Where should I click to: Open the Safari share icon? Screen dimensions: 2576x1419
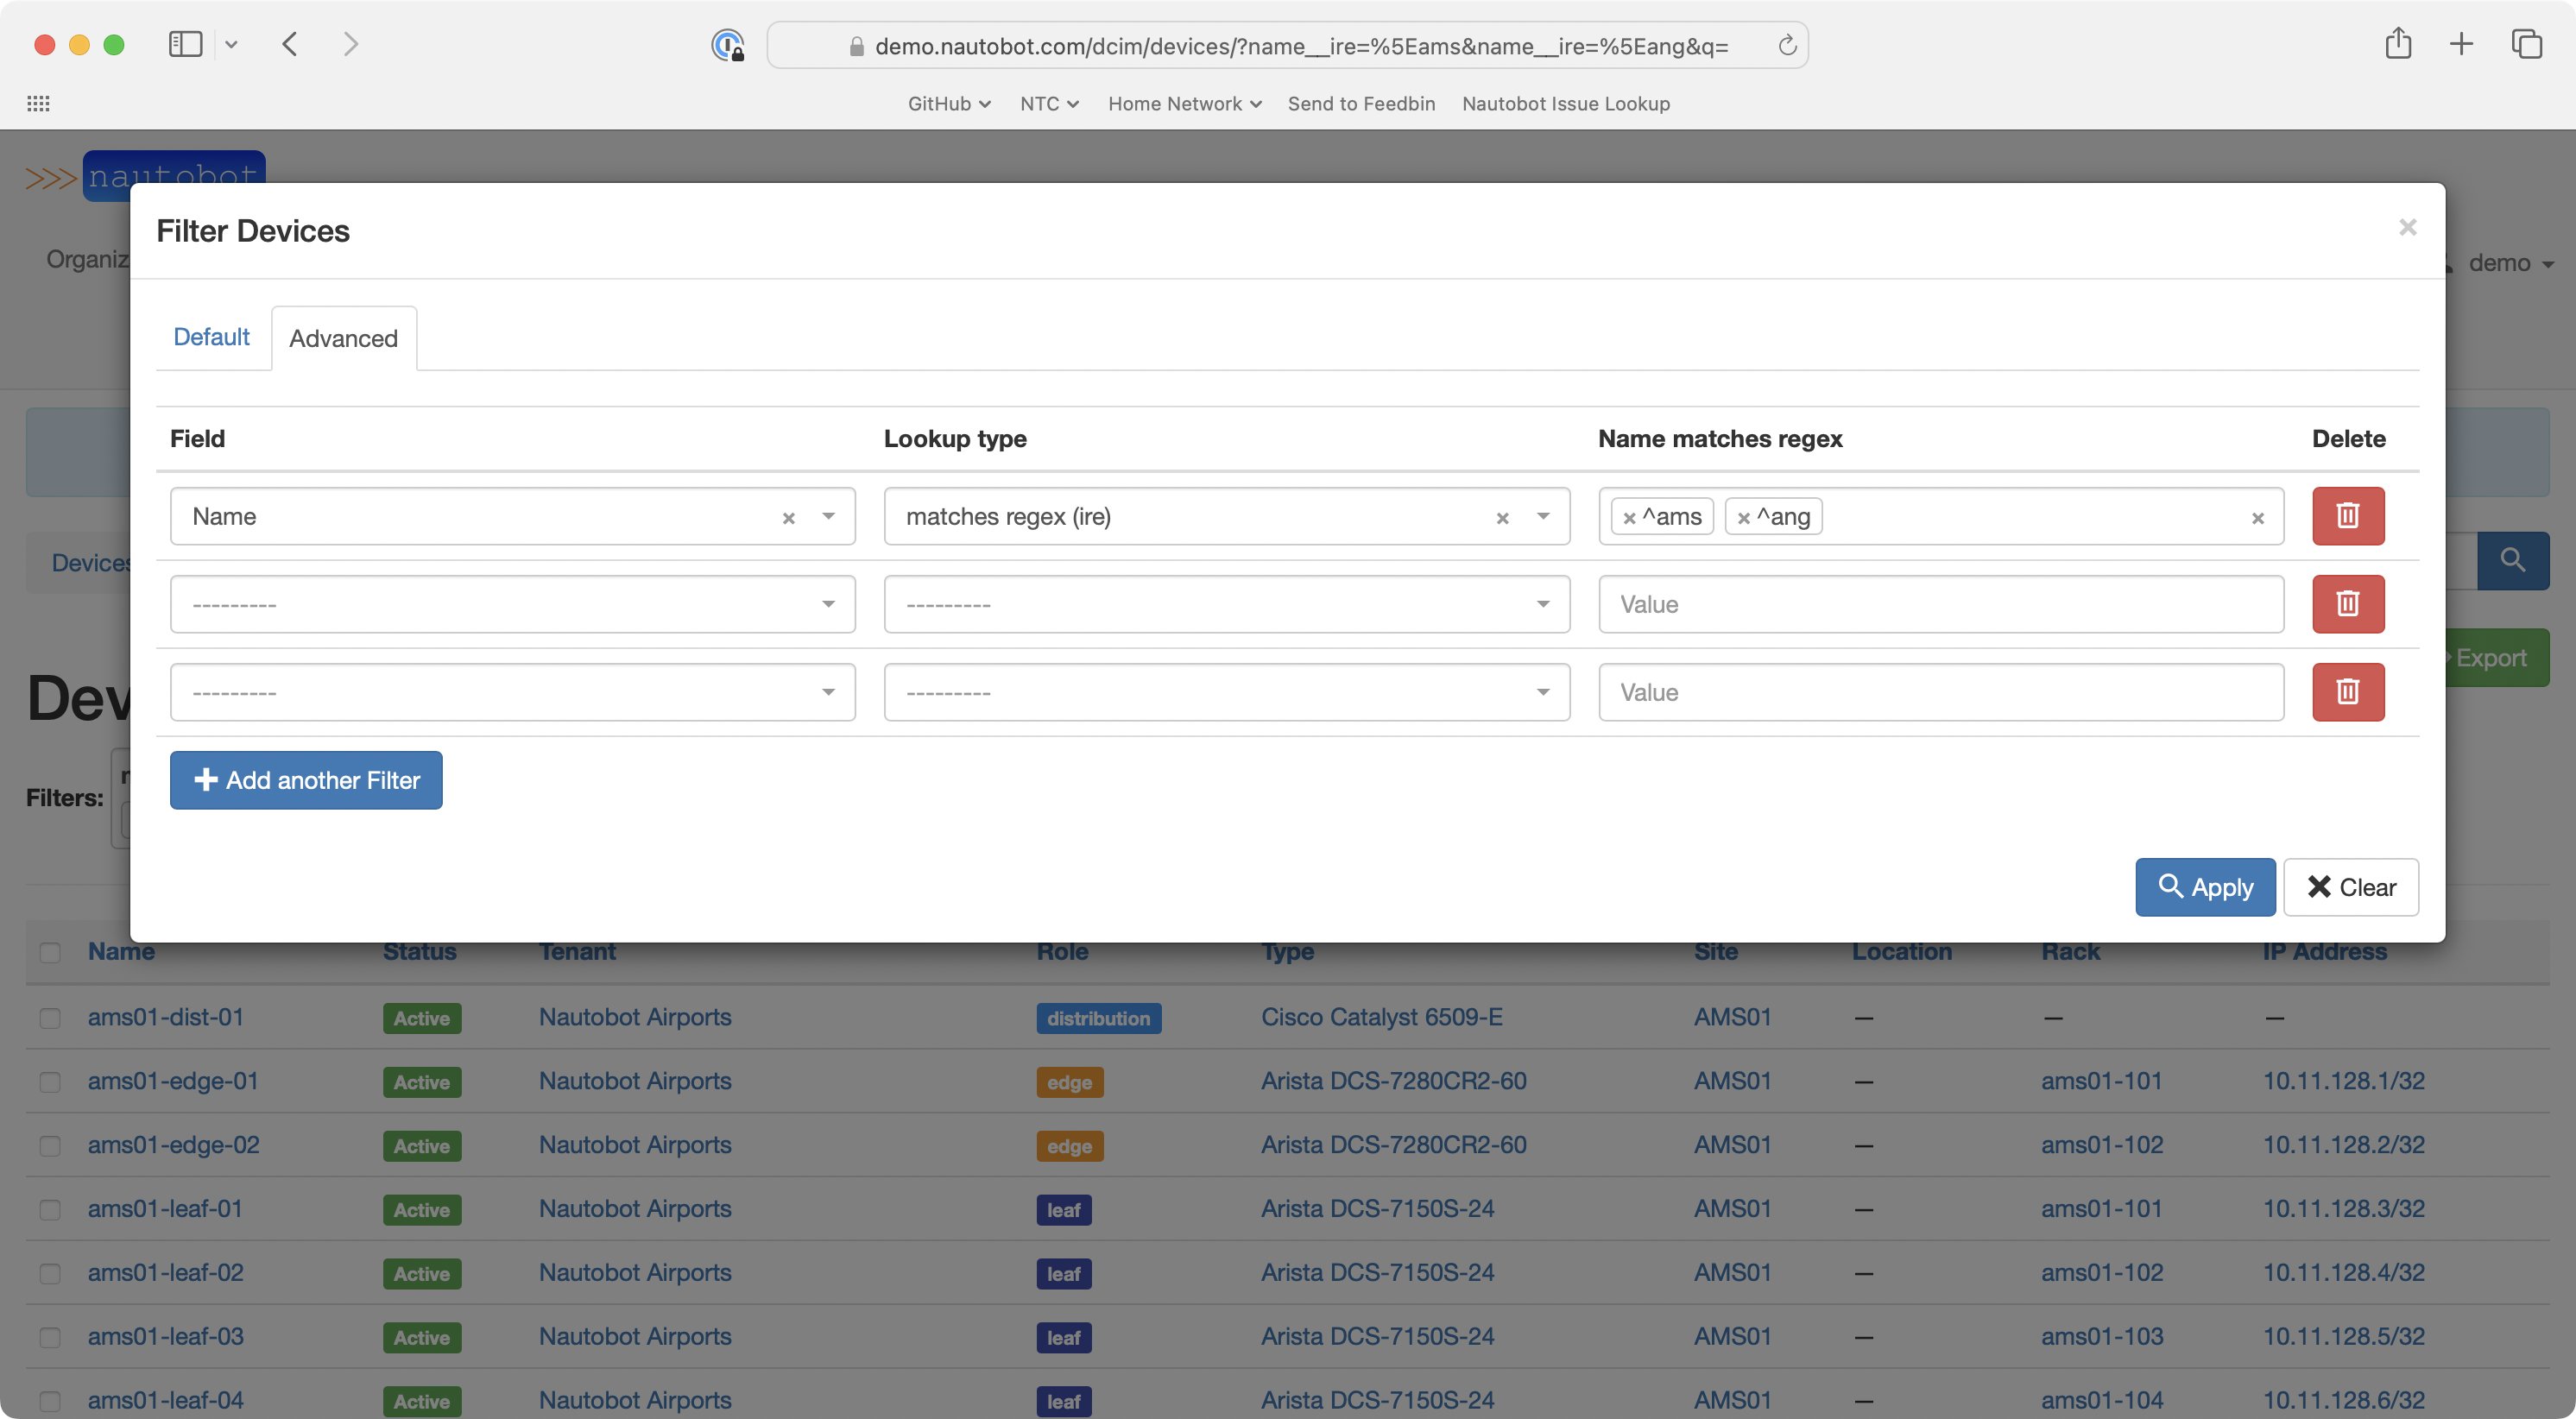2398,44
